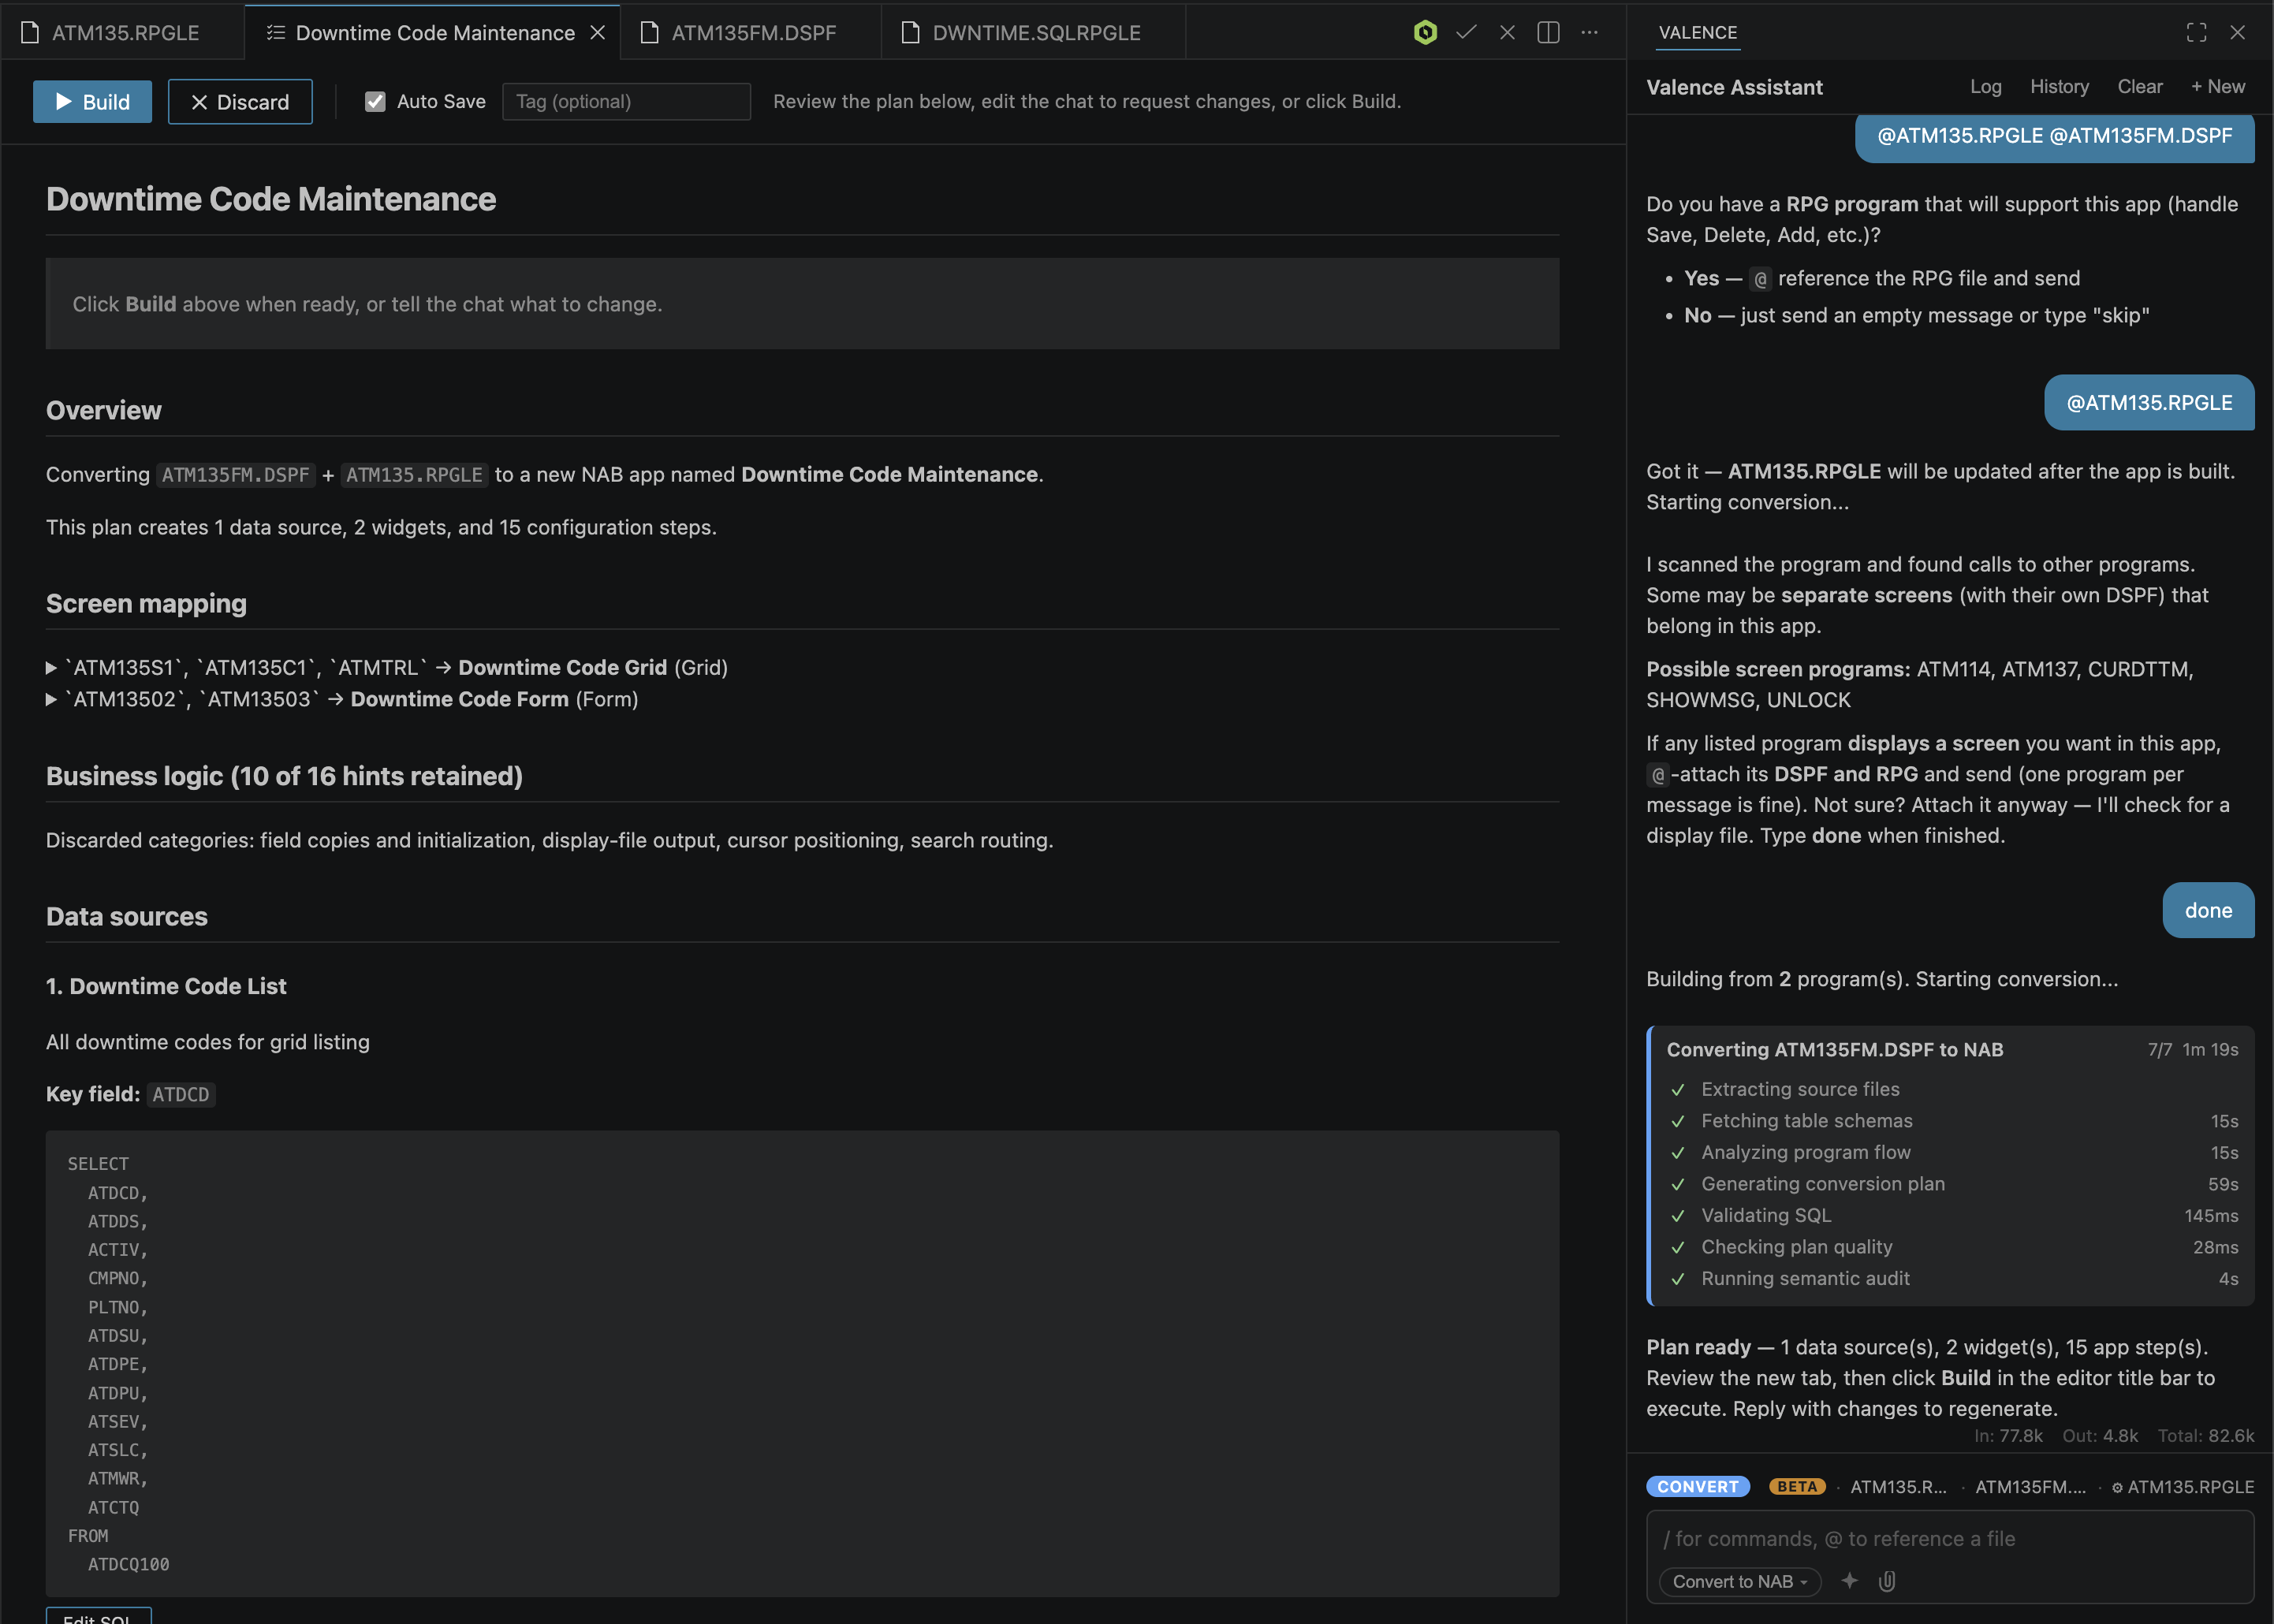
Task: Clear the Valence Assistant chat
Action: [2139, 87]
